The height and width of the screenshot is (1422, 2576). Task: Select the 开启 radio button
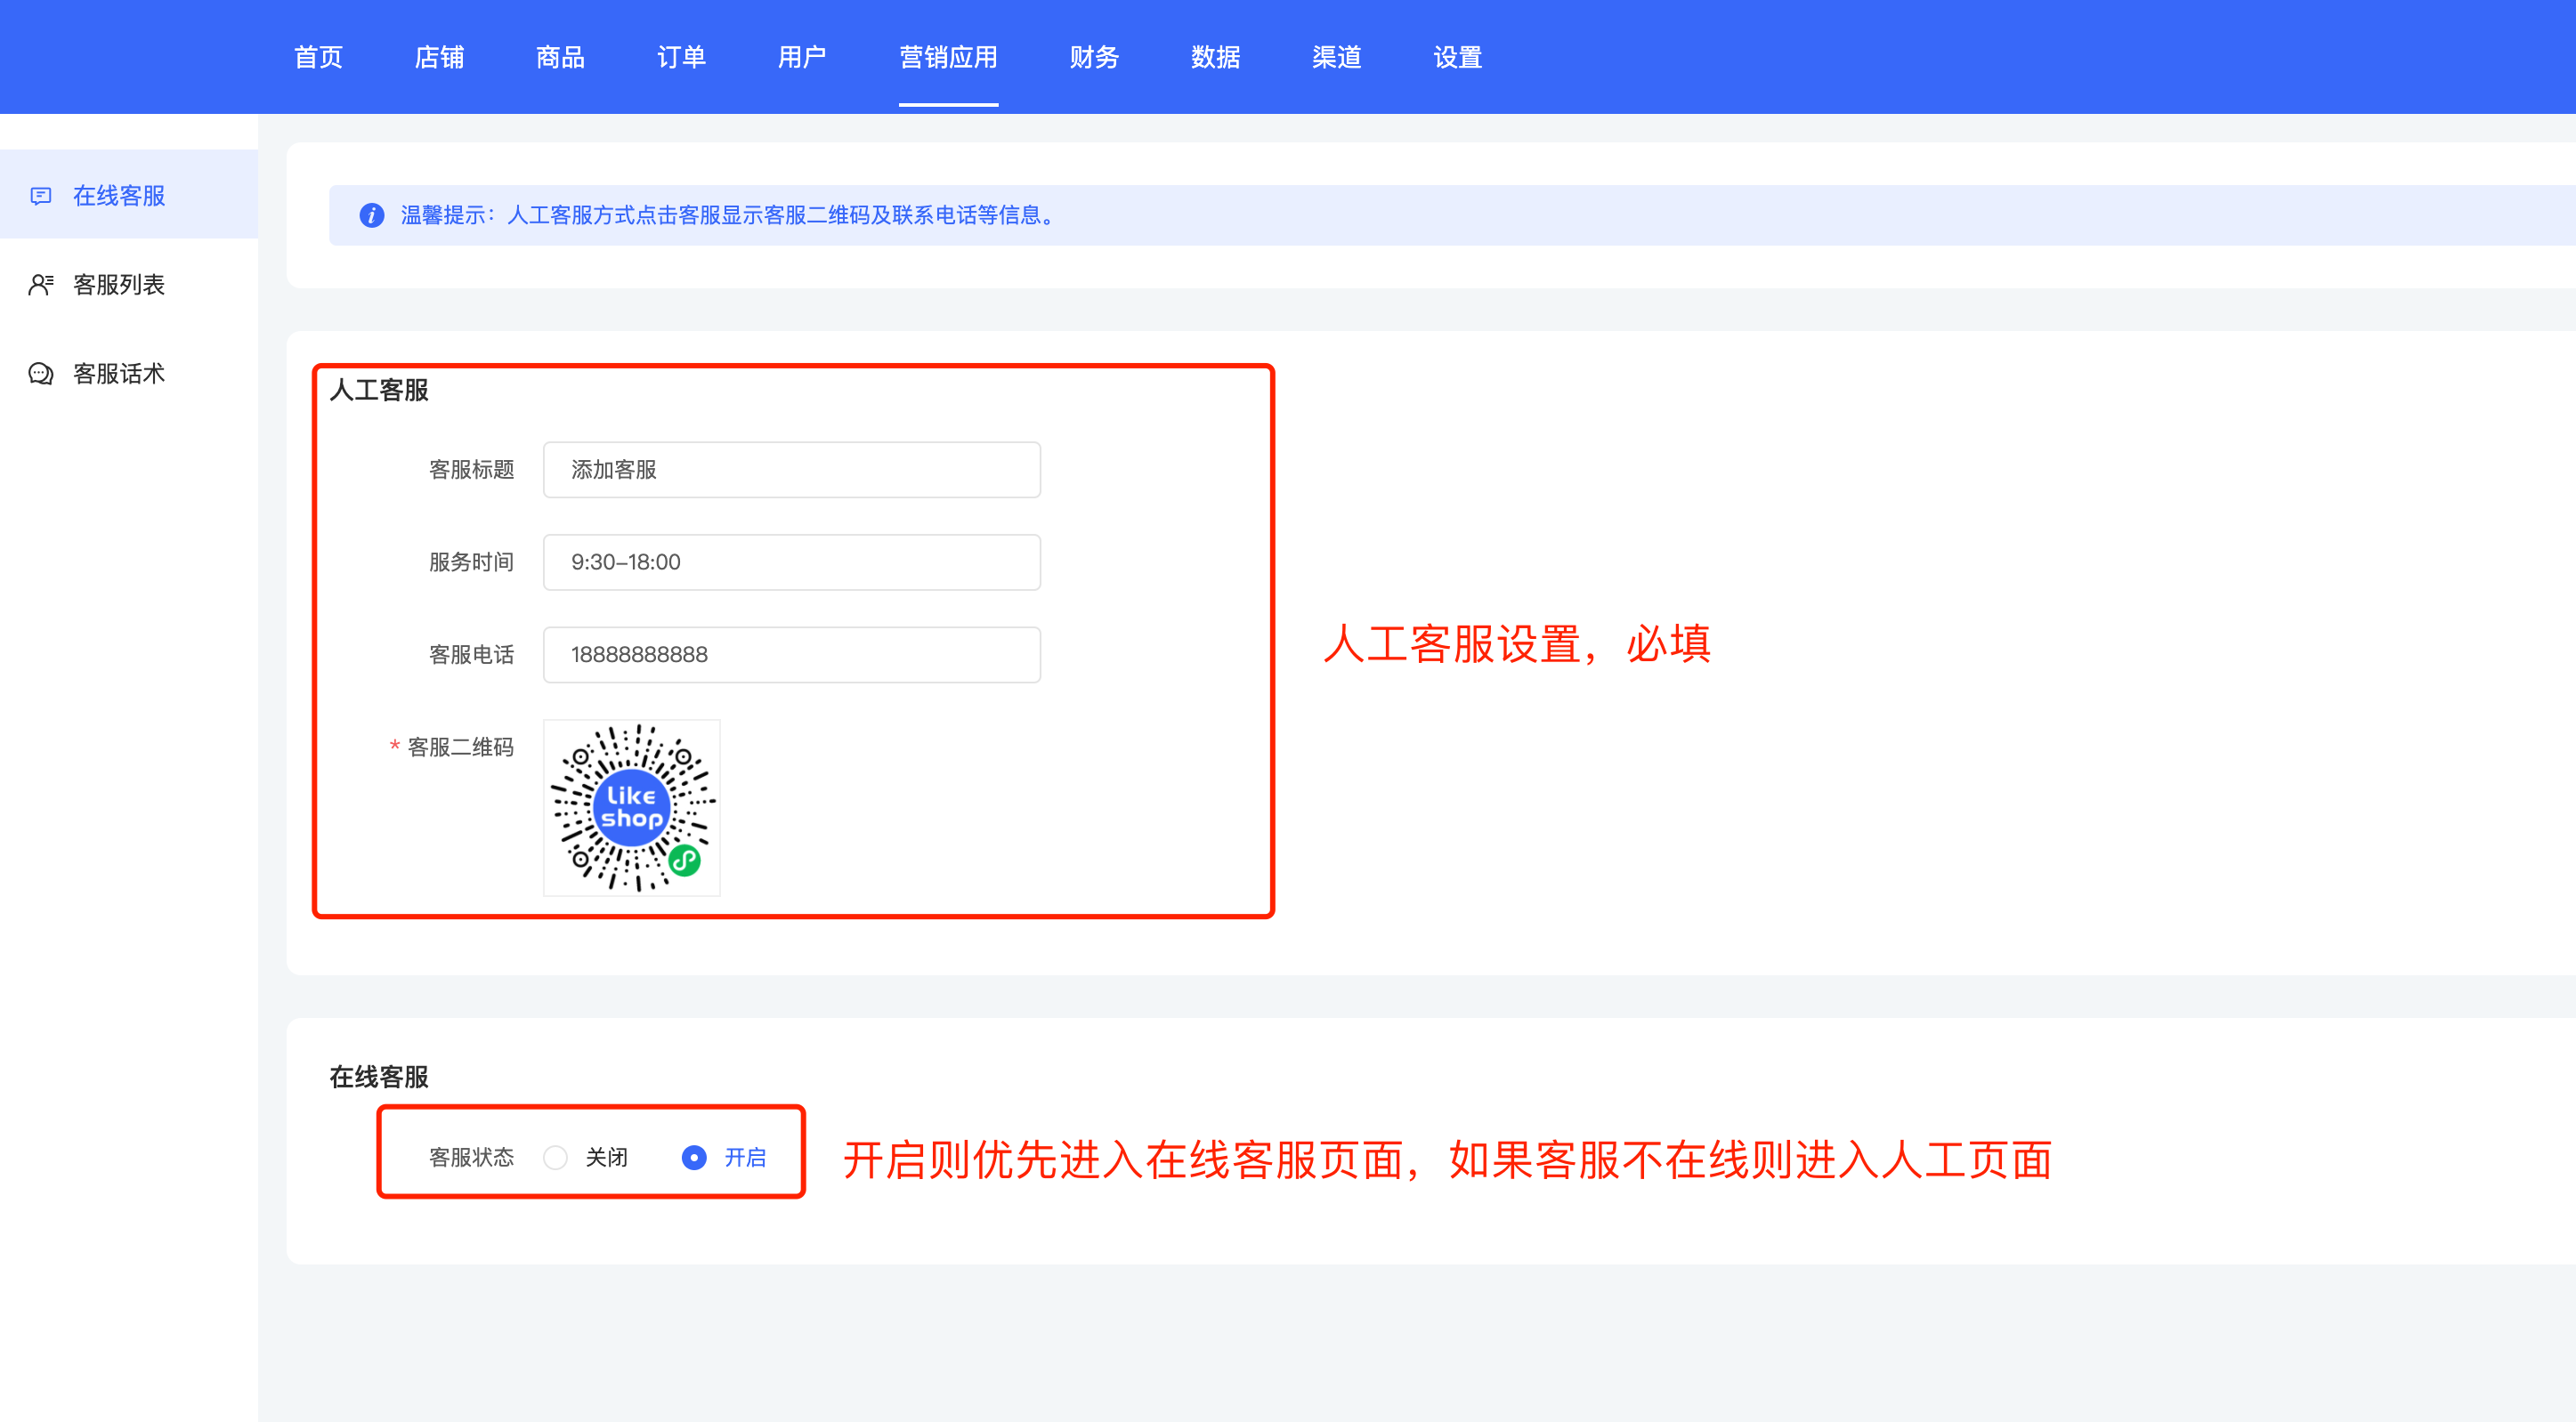pyautogui.click(x=694, y=1157)
